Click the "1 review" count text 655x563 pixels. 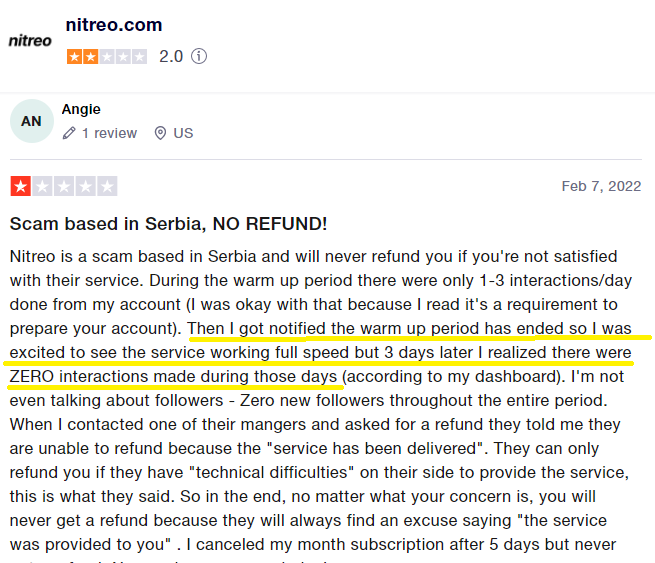click(x=109, y=133)
